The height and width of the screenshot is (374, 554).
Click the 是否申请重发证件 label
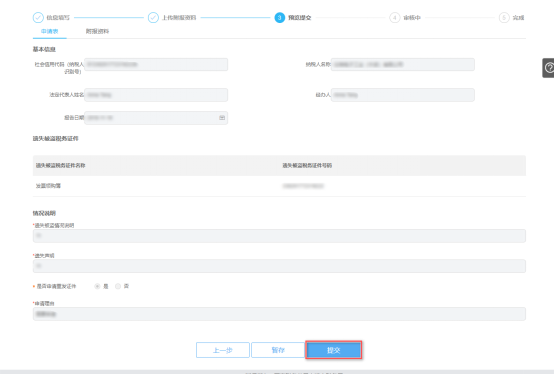click(56, 286)
